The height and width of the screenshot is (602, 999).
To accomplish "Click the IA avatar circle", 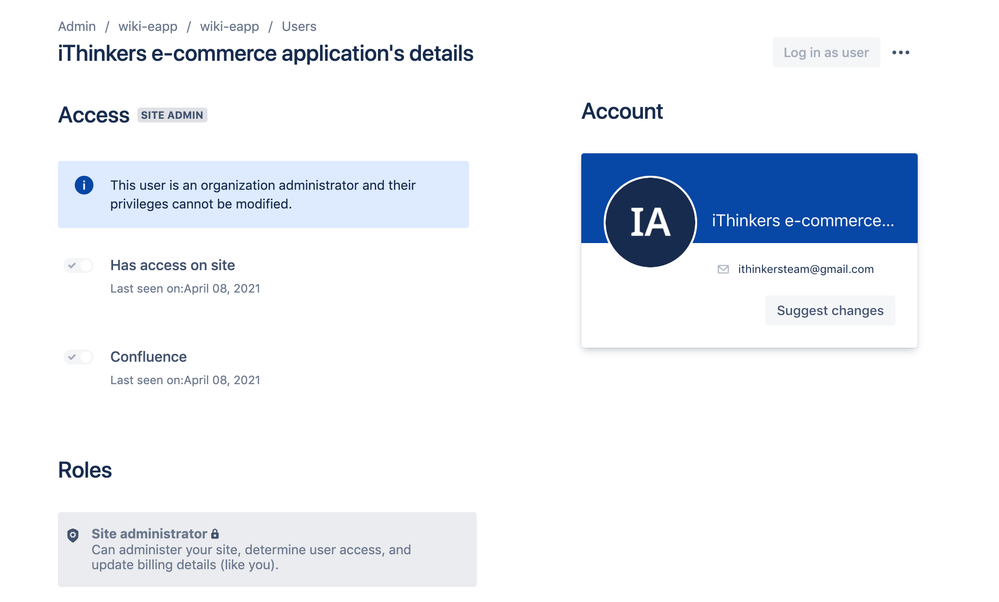I will coord(650,222).
